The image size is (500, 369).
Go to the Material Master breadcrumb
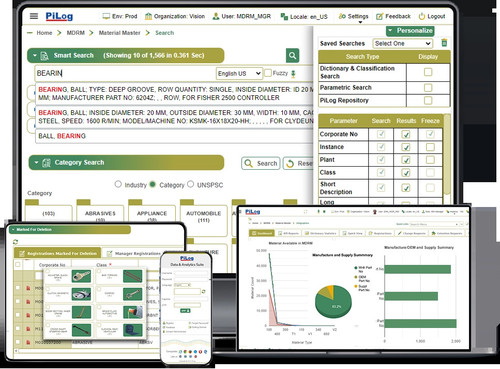119,33
